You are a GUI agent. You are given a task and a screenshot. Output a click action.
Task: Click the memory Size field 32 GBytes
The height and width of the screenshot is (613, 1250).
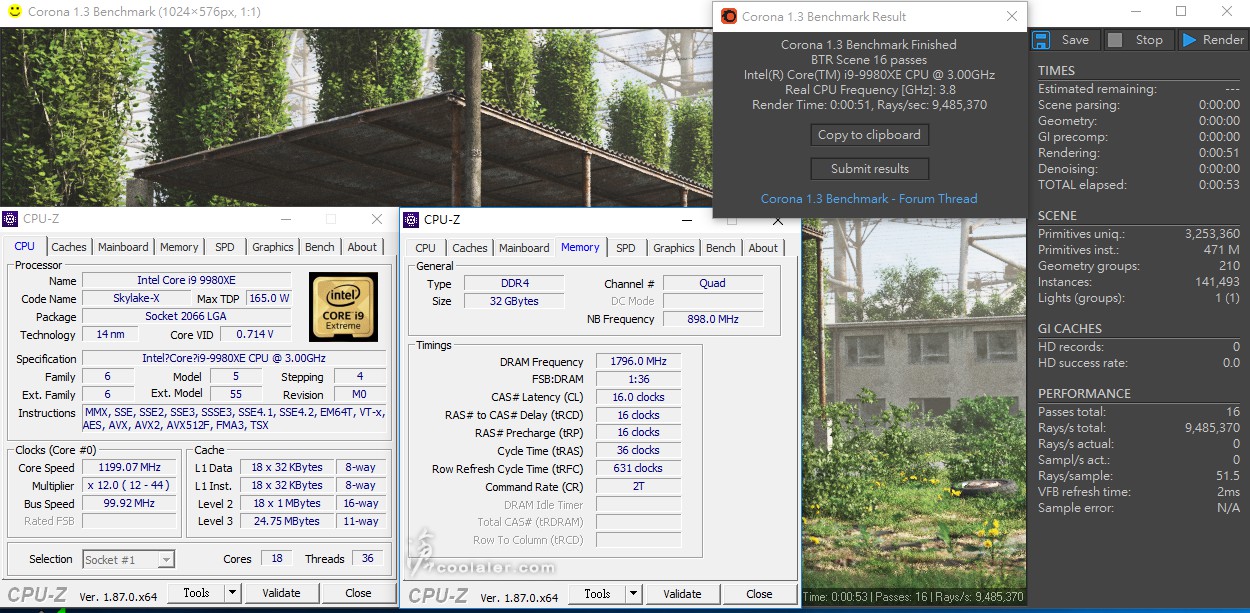coord(514,301)
